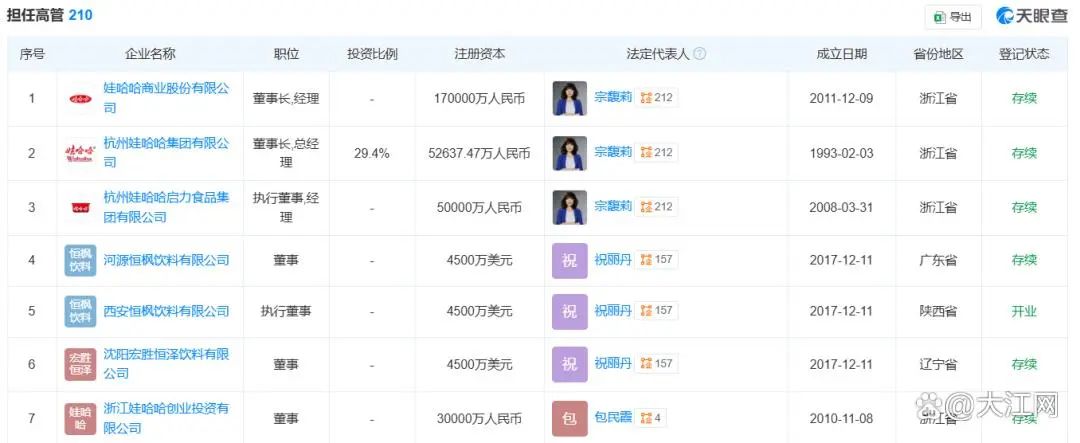Click the 开业 status cell
Image resolution: width=1080 pixels, height=443 pixels.
click(1024, 311)
